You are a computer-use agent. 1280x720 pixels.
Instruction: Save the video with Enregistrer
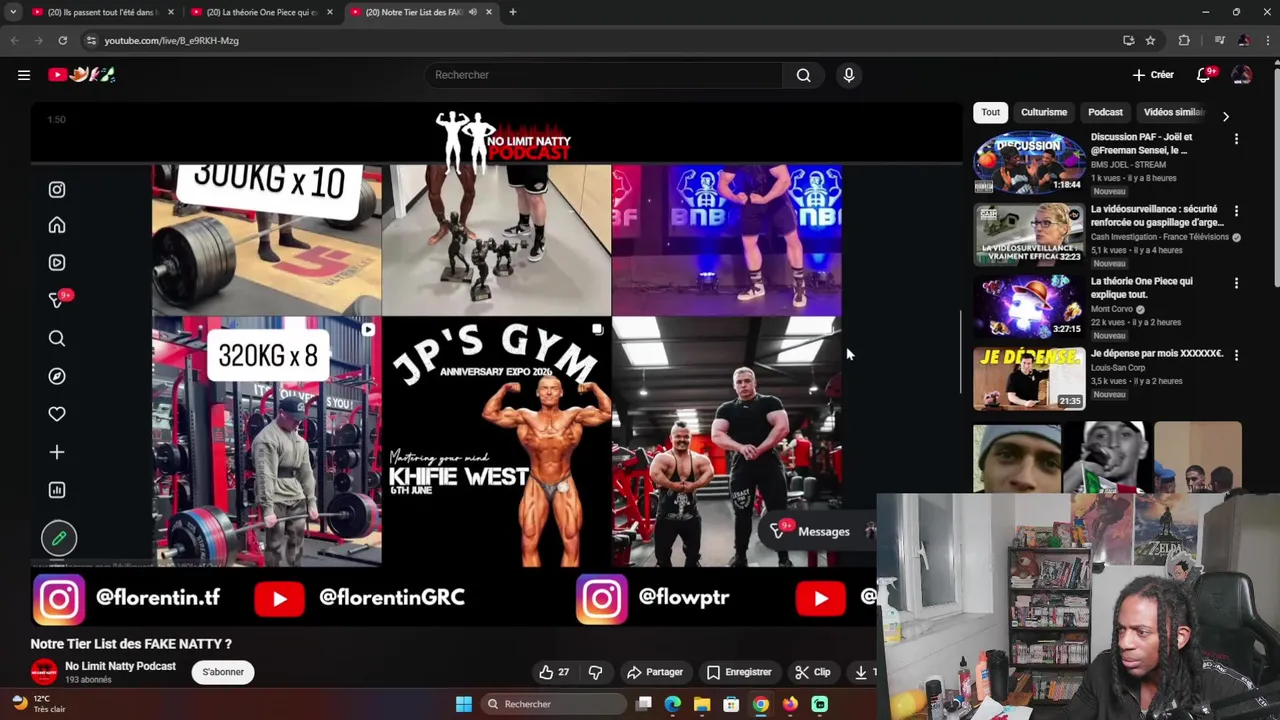point(739,672)
